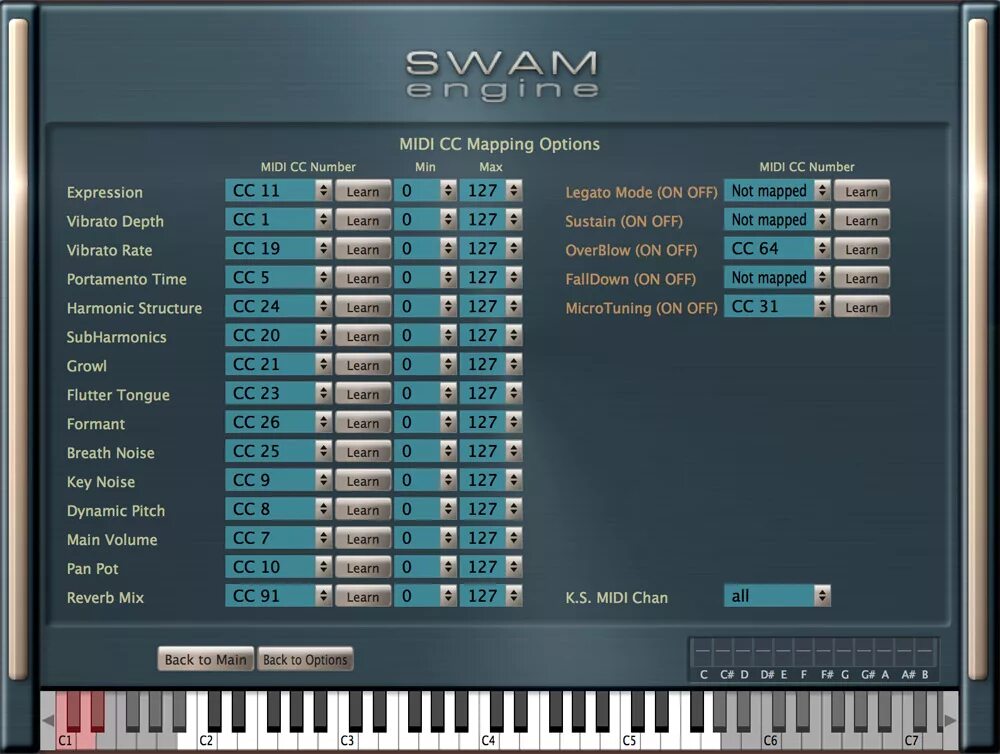This screenshot has width=1000, height=754.
Task: Open Flutter Tongue CC 23 dropdown
Action: (x=278, y=393)
